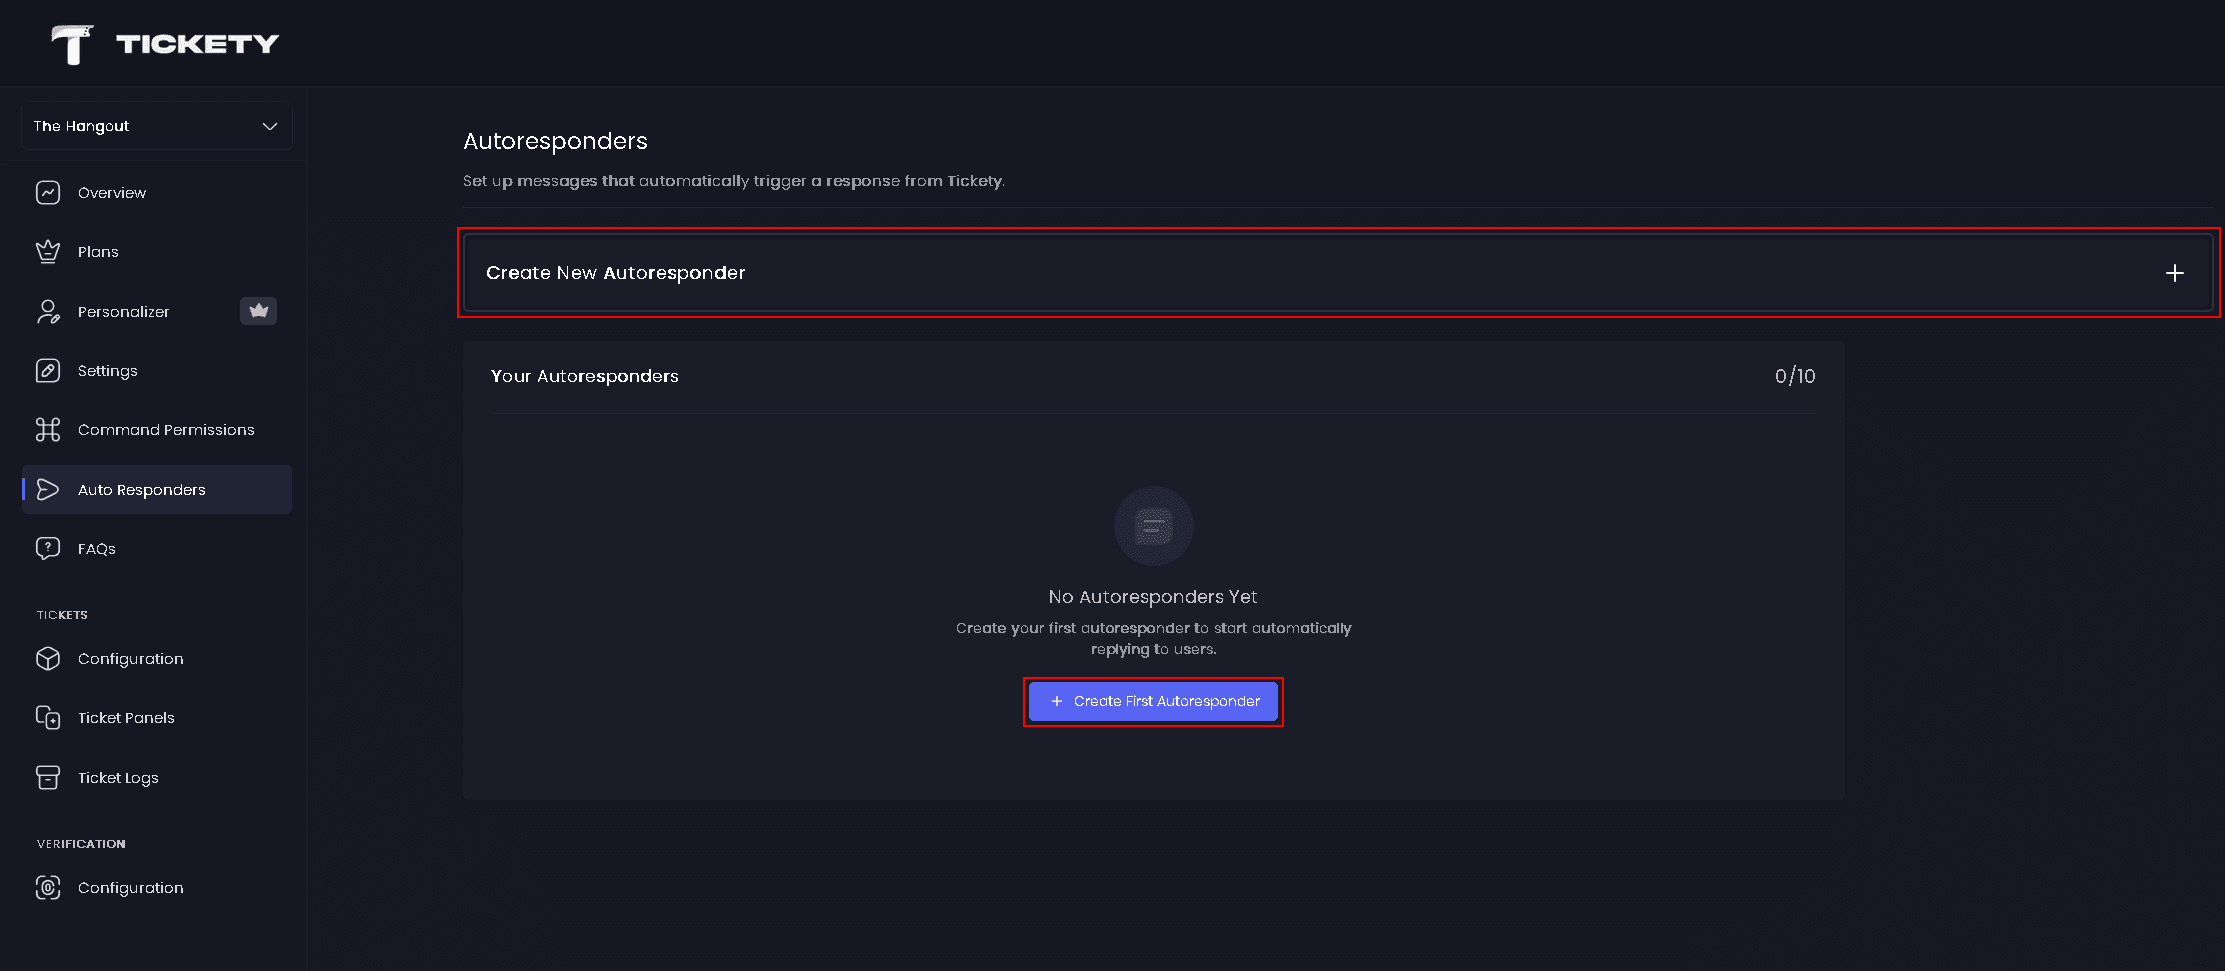Select the Overview icon in the sidebar
The image size is (2225, 971).
[48, 192]
